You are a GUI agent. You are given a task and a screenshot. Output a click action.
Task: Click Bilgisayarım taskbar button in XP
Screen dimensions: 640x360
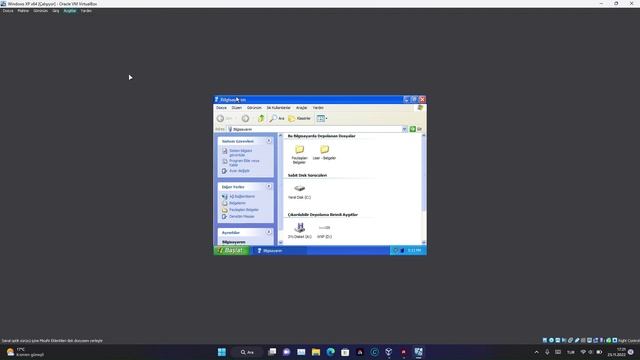tap(280, 251)
